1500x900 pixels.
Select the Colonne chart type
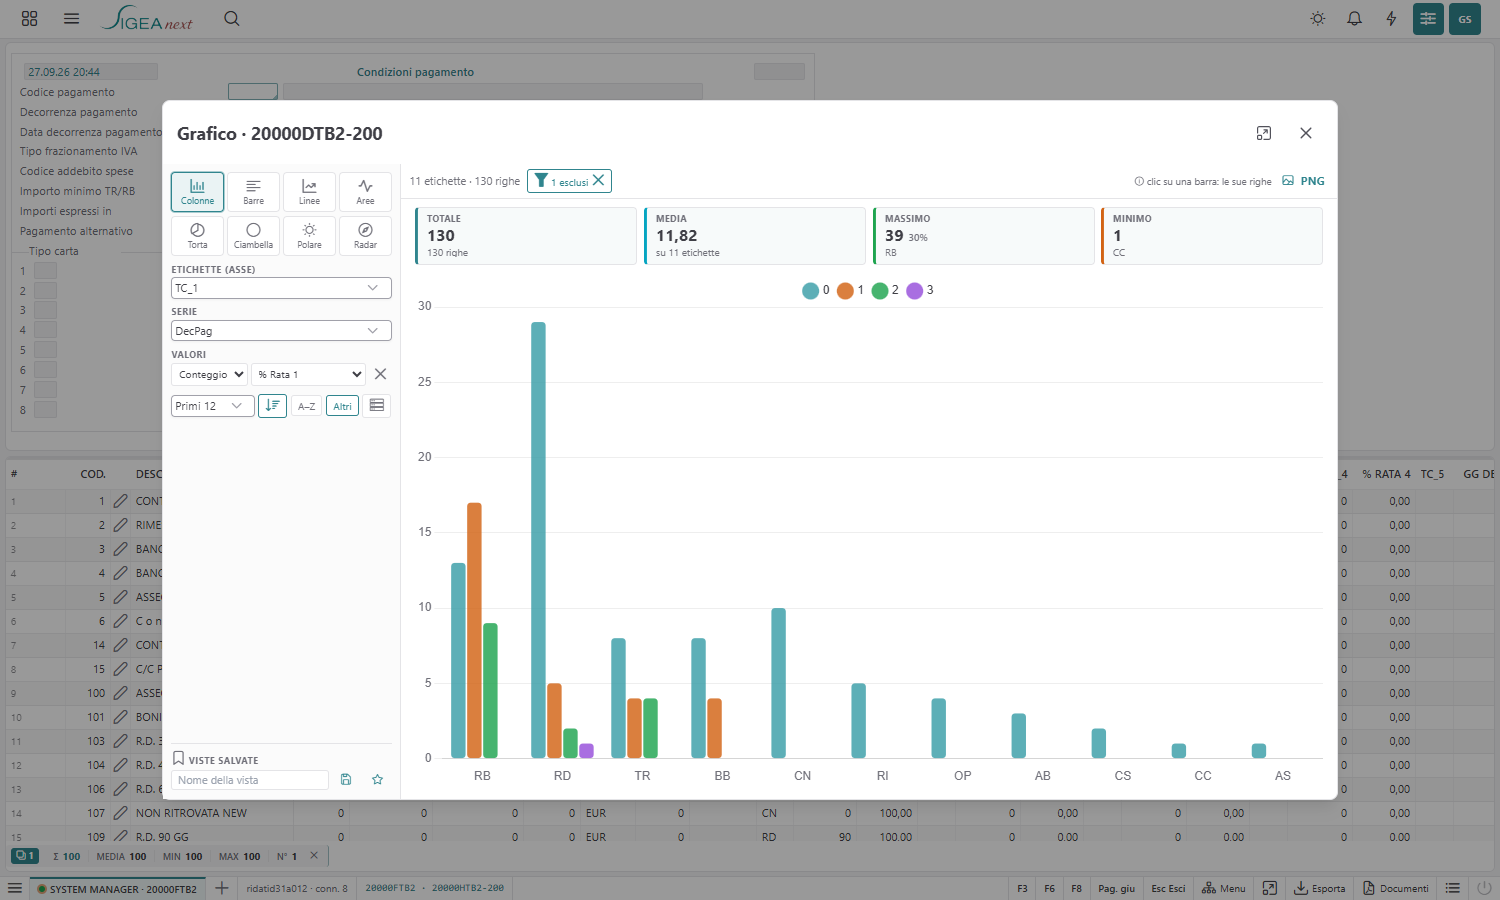(197, 192)
